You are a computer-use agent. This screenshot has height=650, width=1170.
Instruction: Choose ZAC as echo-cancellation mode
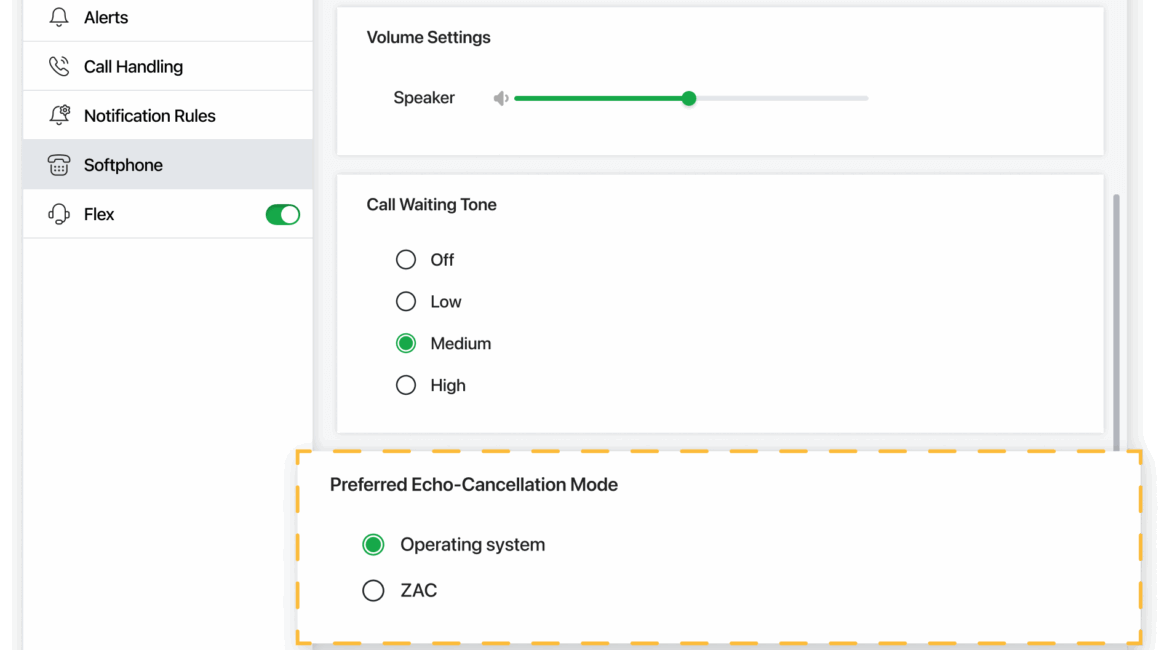(x=373, y=591)
